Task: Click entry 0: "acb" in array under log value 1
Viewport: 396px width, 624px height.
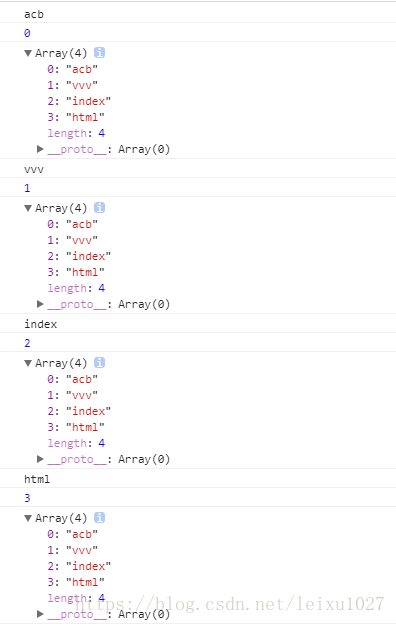Action: tap(72, 224)
